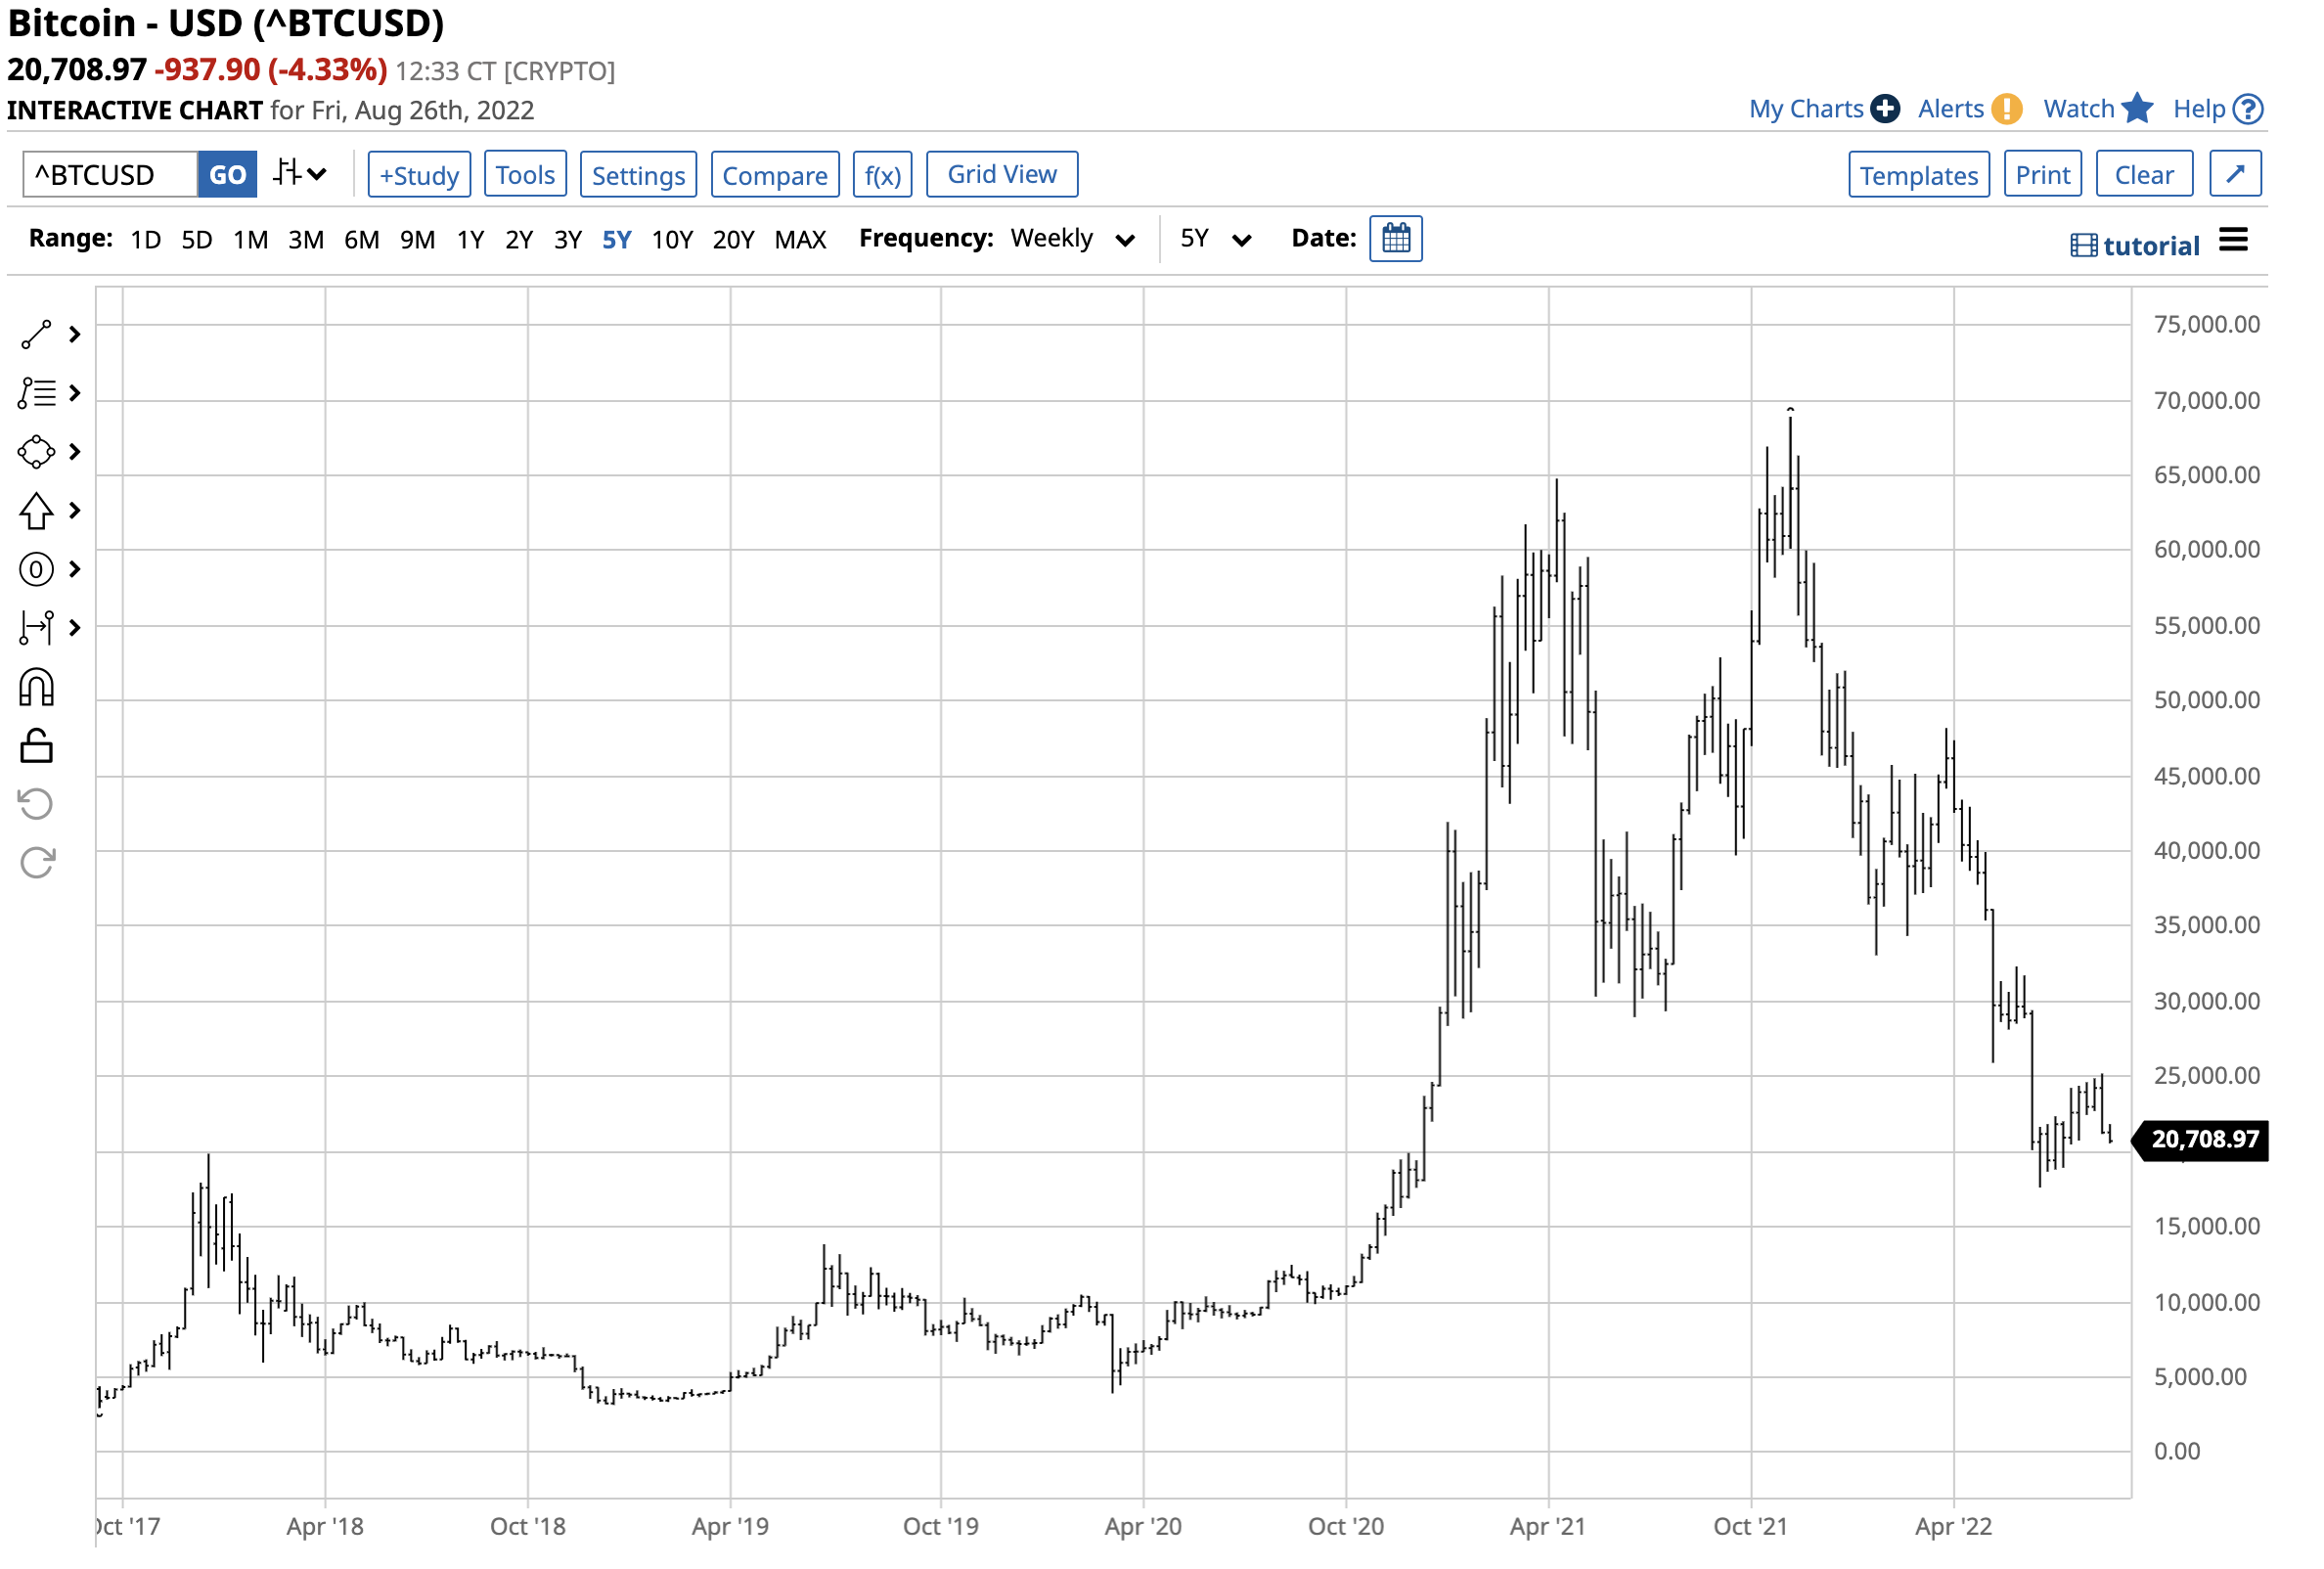Screen dimensions: 2324x1569
Task: Click the redo arrow icon
Action: pos(36,864)
